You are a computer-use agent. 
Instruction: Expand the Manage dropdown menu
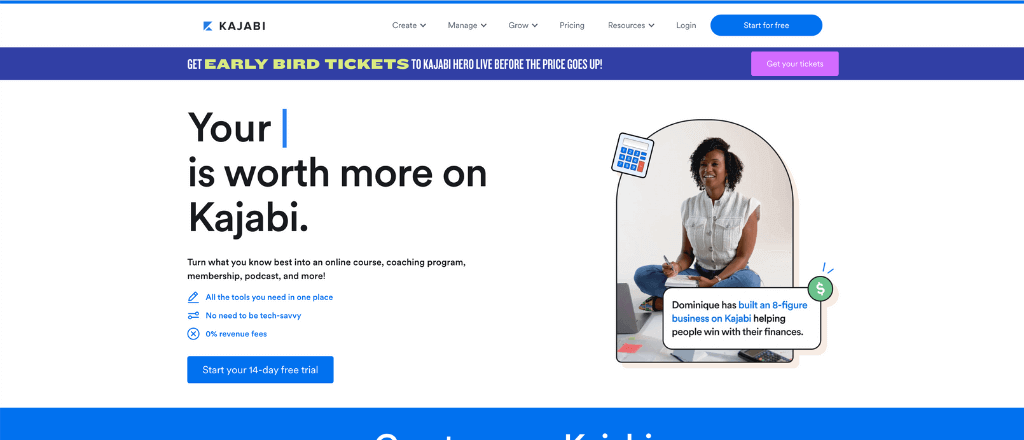[467, 25]
